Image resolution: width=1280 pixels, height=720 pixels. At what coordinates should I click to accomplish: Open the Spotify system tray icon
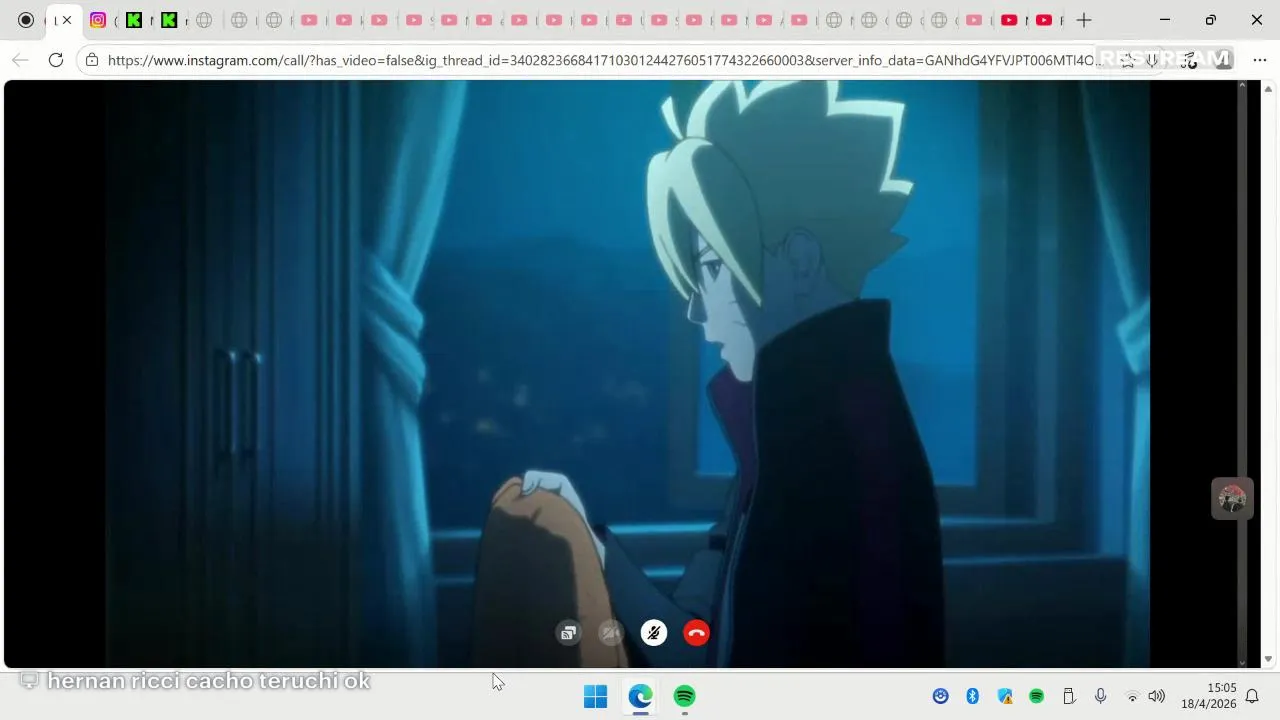tap(1037, 696)
